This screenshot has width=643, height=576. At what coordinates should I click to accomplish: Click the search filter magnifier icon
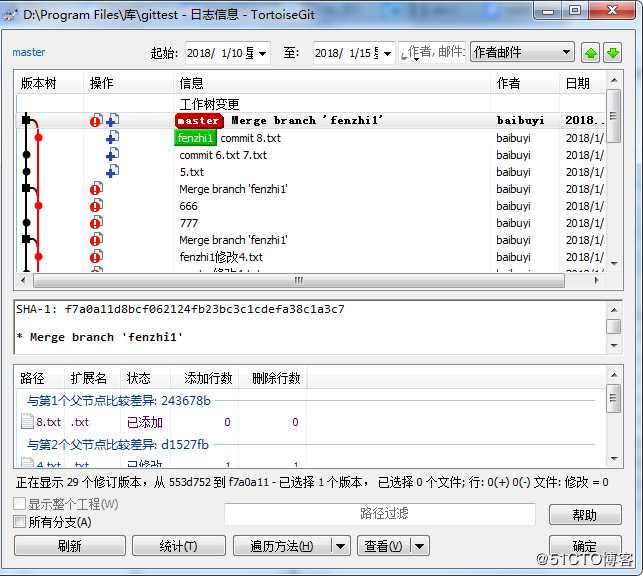404,54
